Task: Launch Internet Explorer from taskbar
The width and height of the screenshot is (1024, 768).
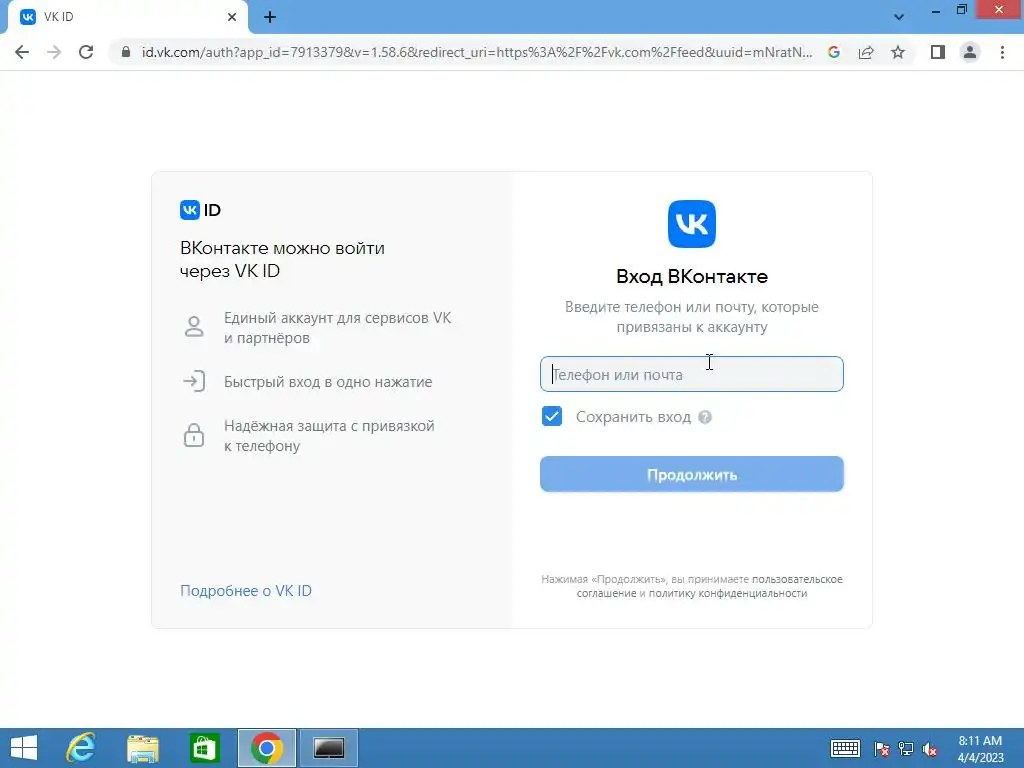Action: (x=81, y=748)
